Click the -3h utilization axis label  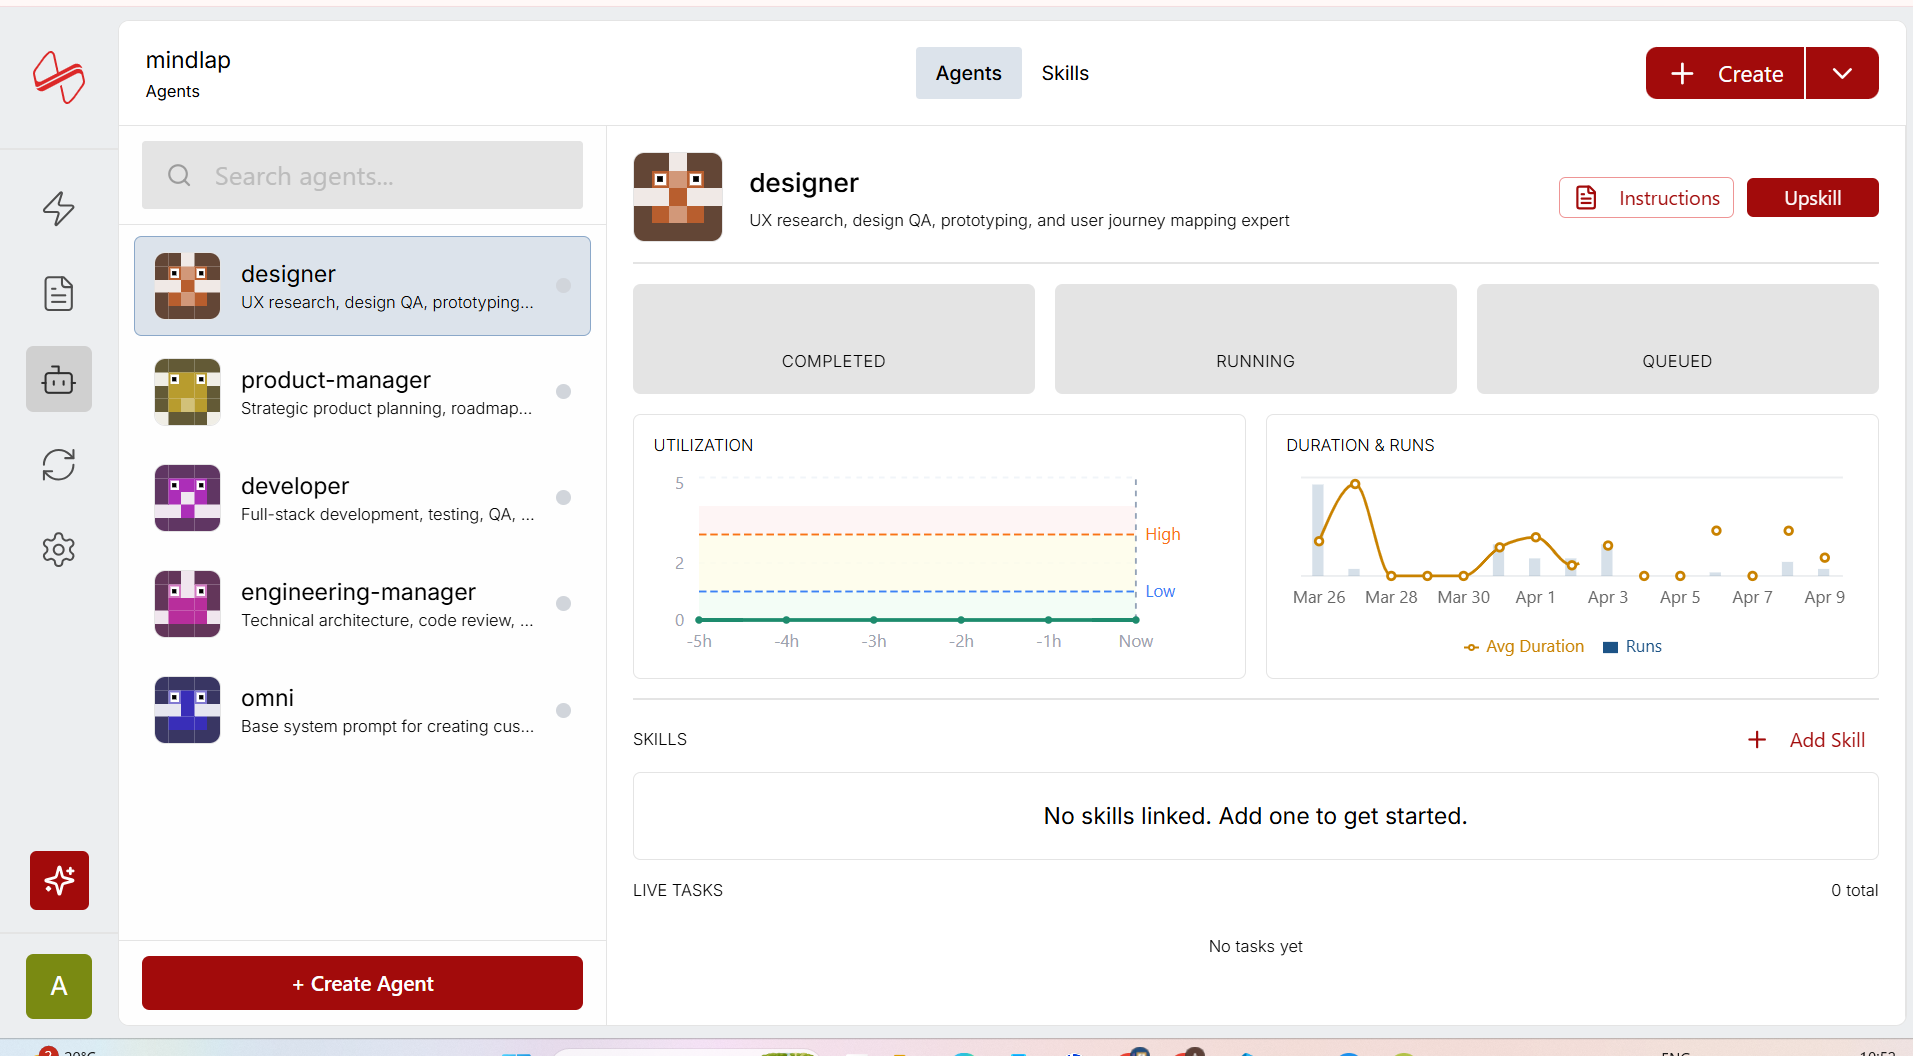point(874,641)
